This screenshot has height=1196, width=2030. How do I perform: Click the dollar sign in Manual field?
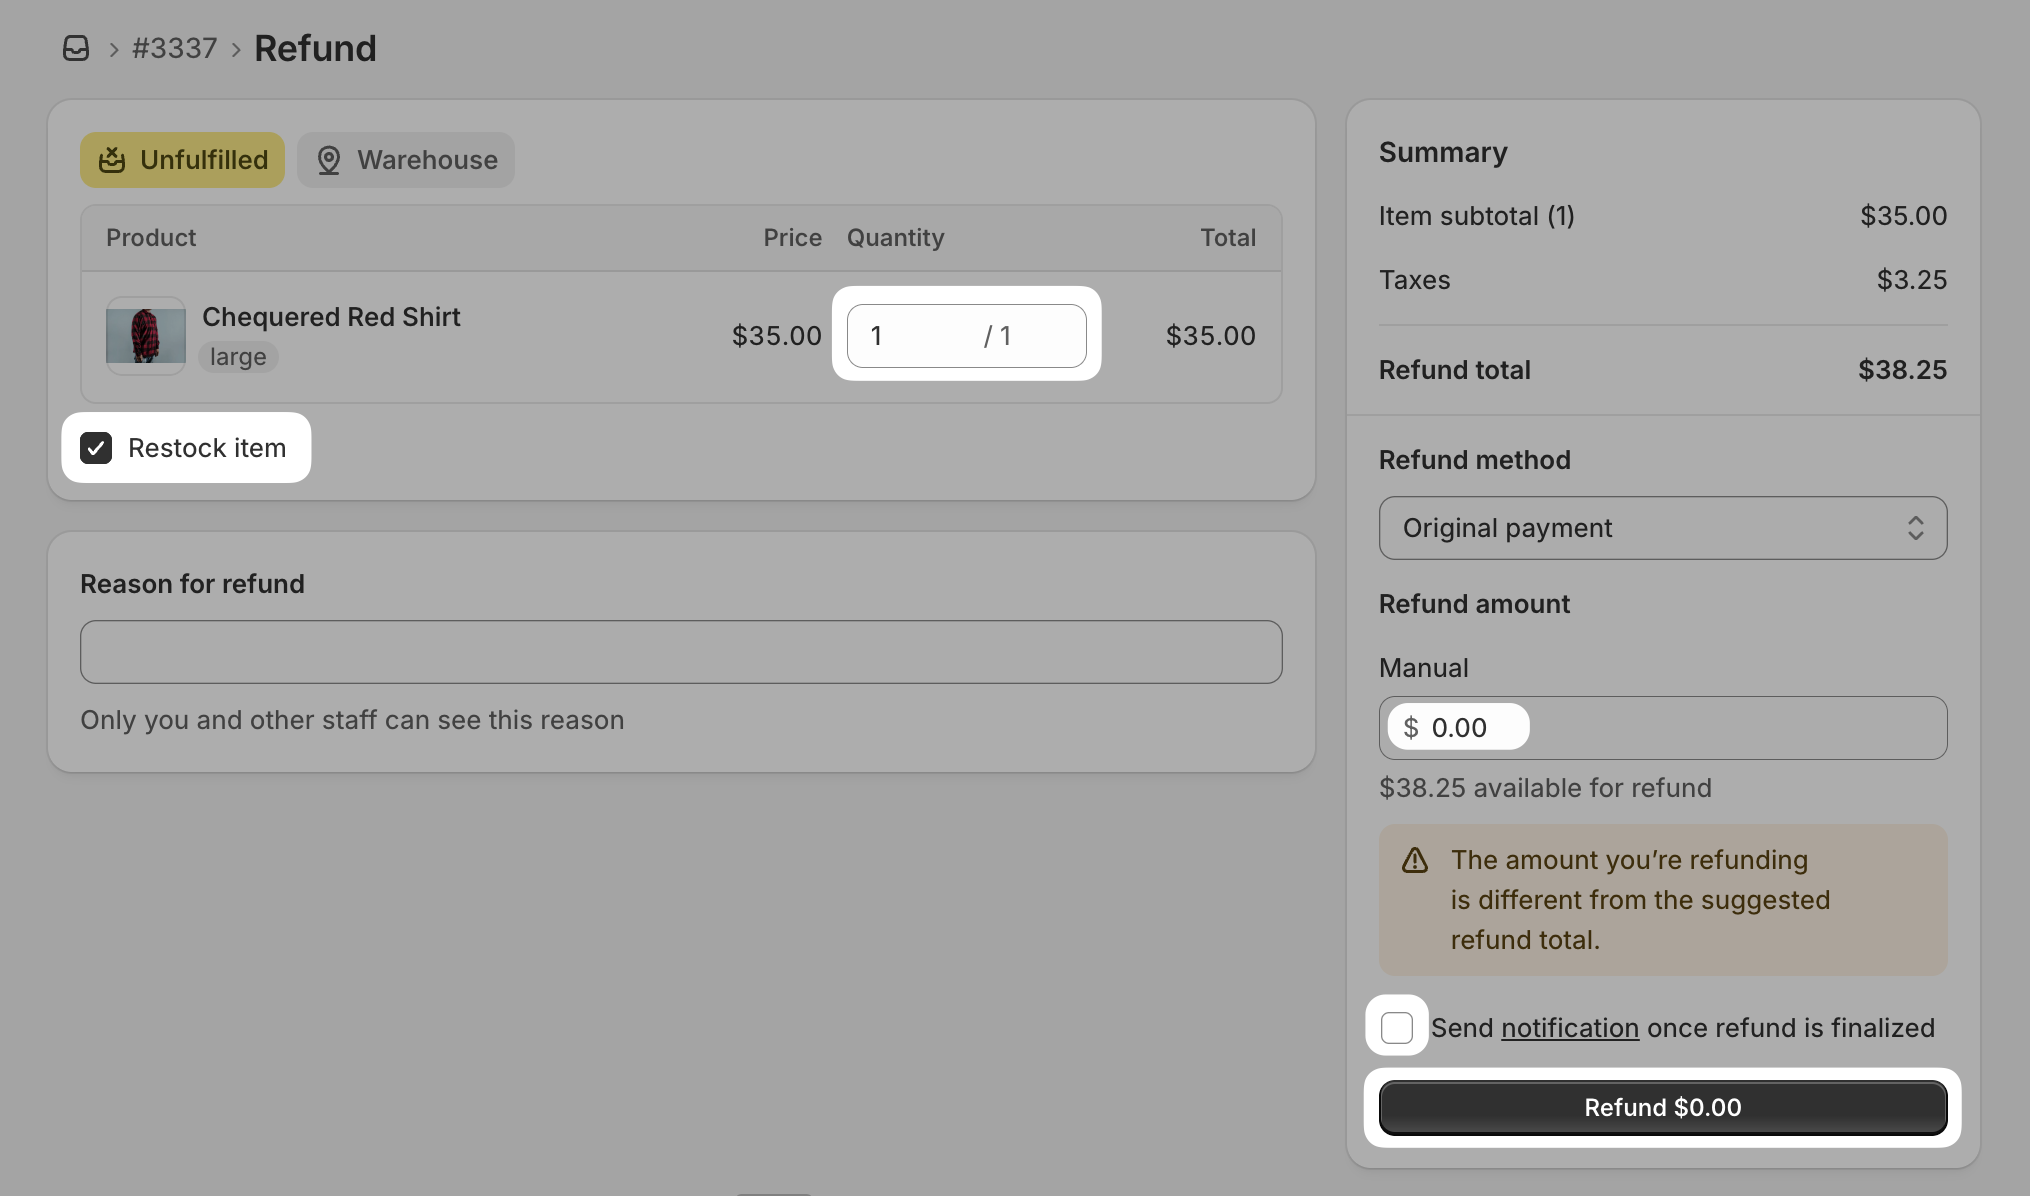(1410, 728)
